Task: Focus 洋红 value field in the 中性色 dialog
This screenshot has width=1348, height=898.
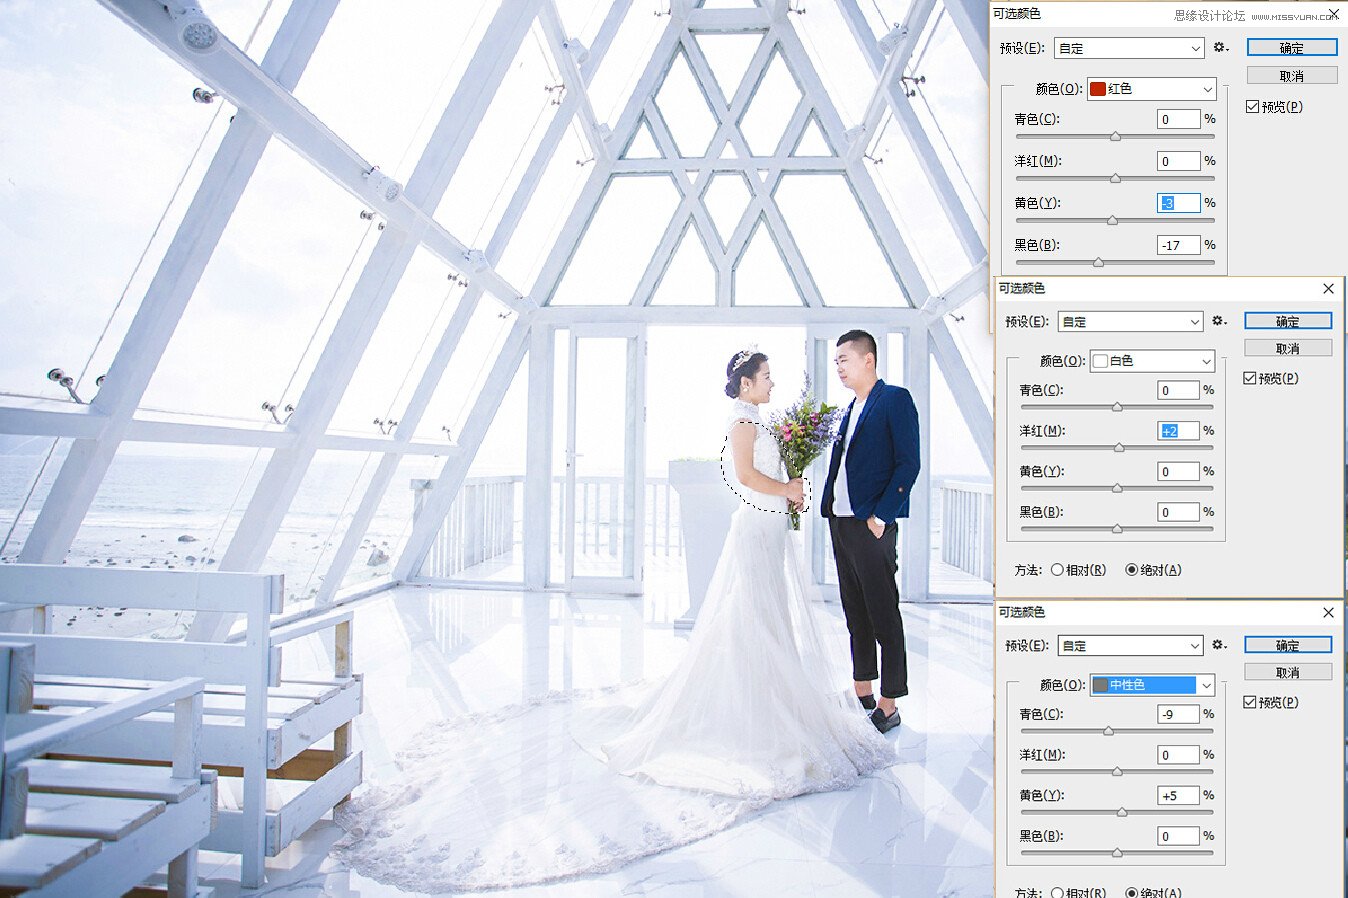Action: 1178,755
